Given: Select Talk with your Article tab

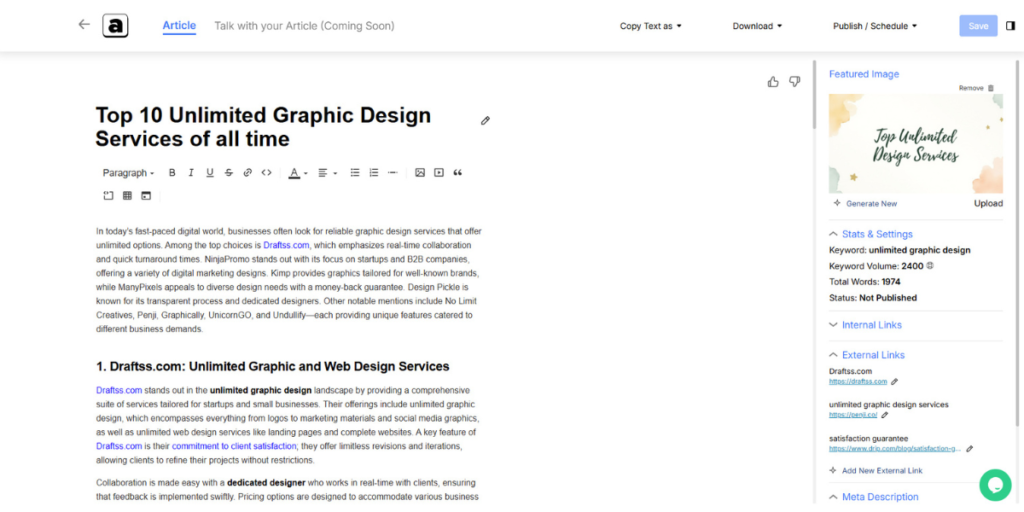Looking at the screenshot, I should pyautogui.click(x=304, y=26).
